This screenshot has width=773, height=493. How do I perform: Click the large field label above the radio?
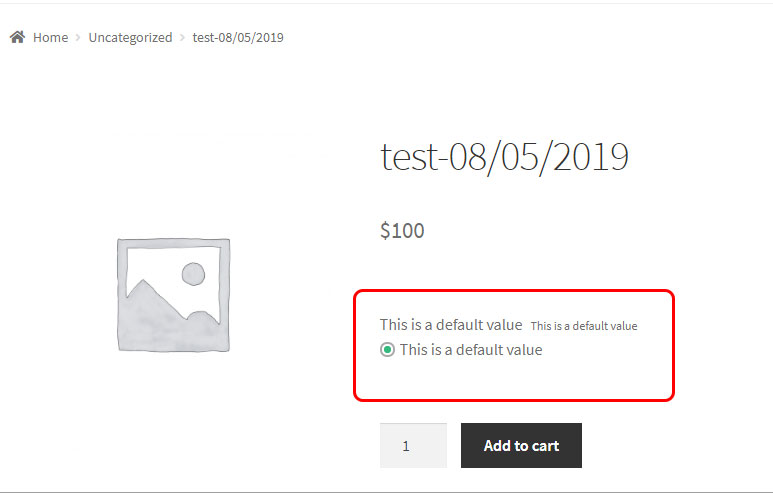(451, 325)
